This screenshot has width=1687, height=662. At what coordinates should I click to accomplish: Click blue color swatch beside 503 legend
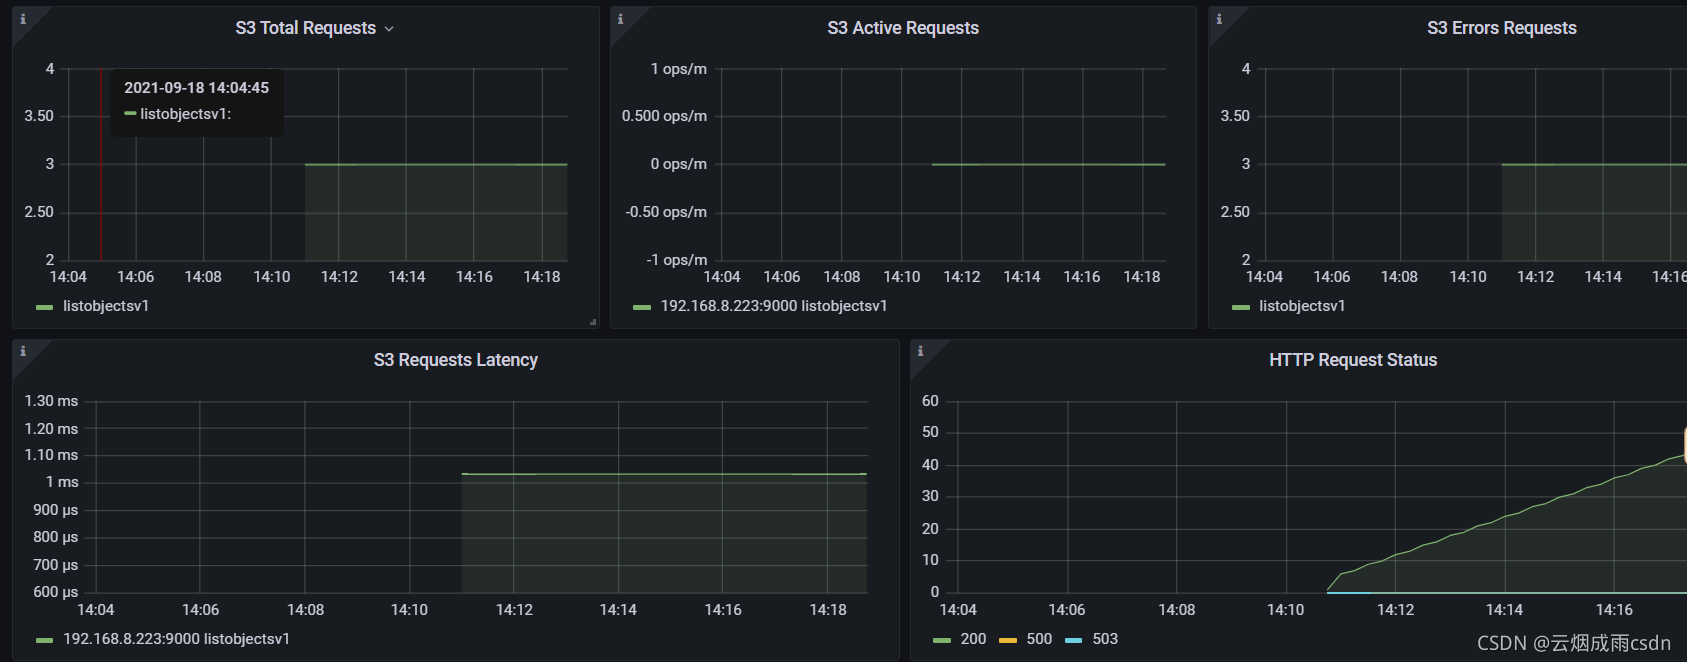pyautogui.click(x=1074, y=640)
